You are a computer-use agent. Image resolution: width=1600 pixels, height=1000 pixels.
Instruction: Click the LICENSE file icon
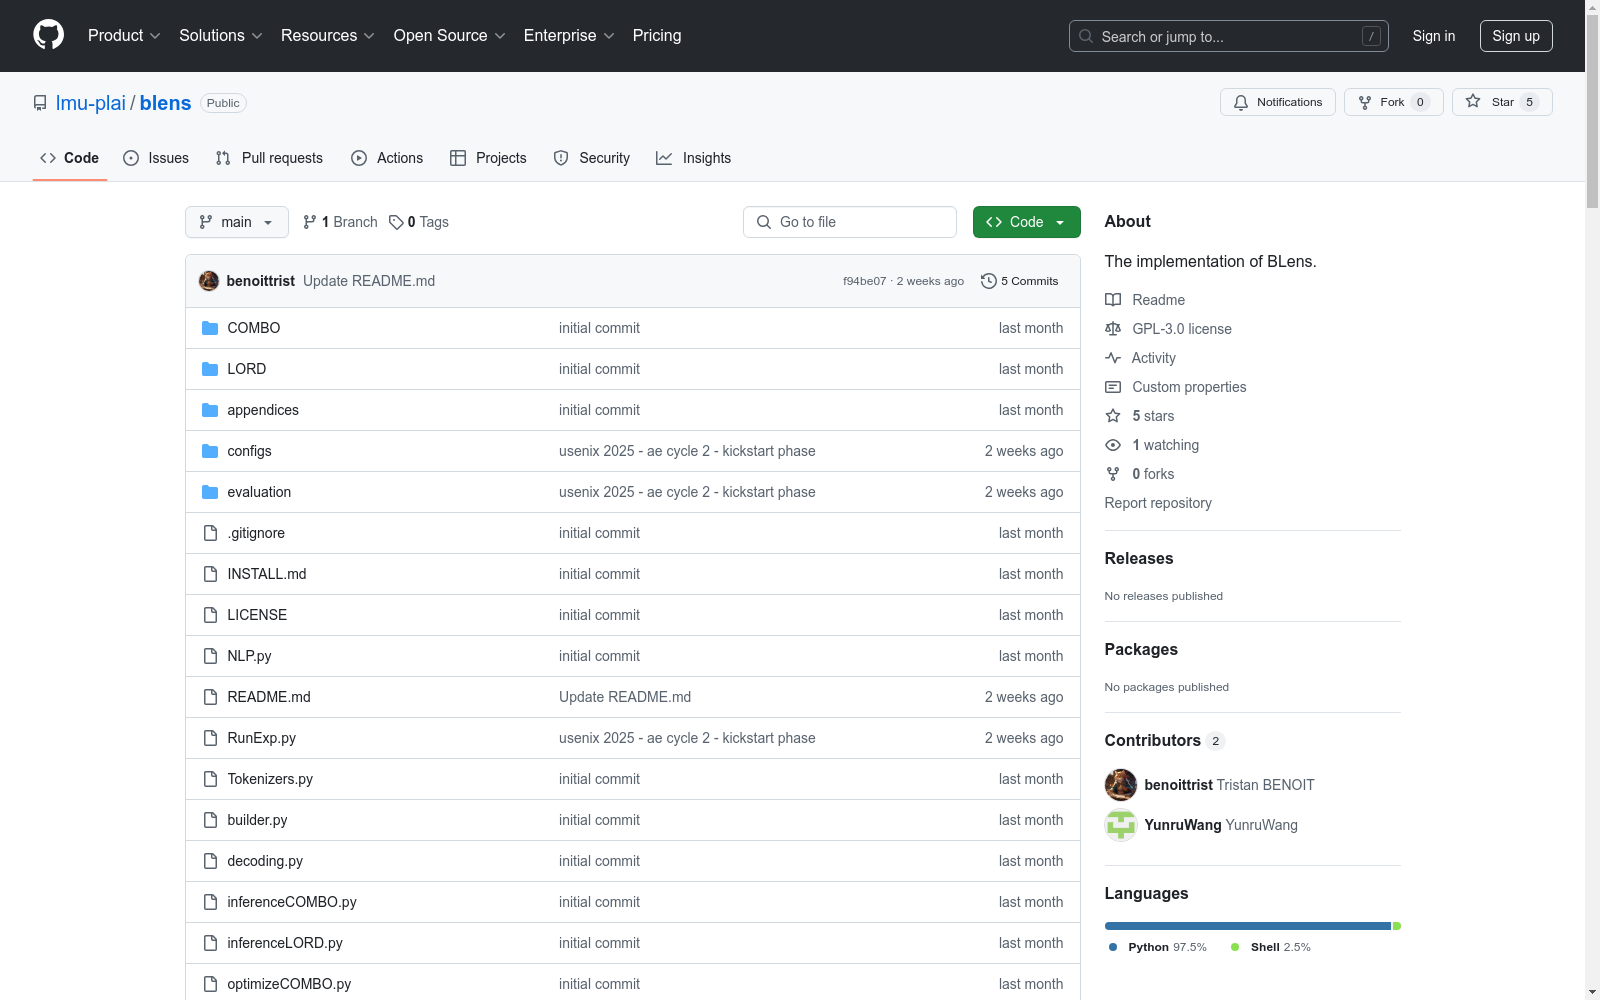[210, 615]
